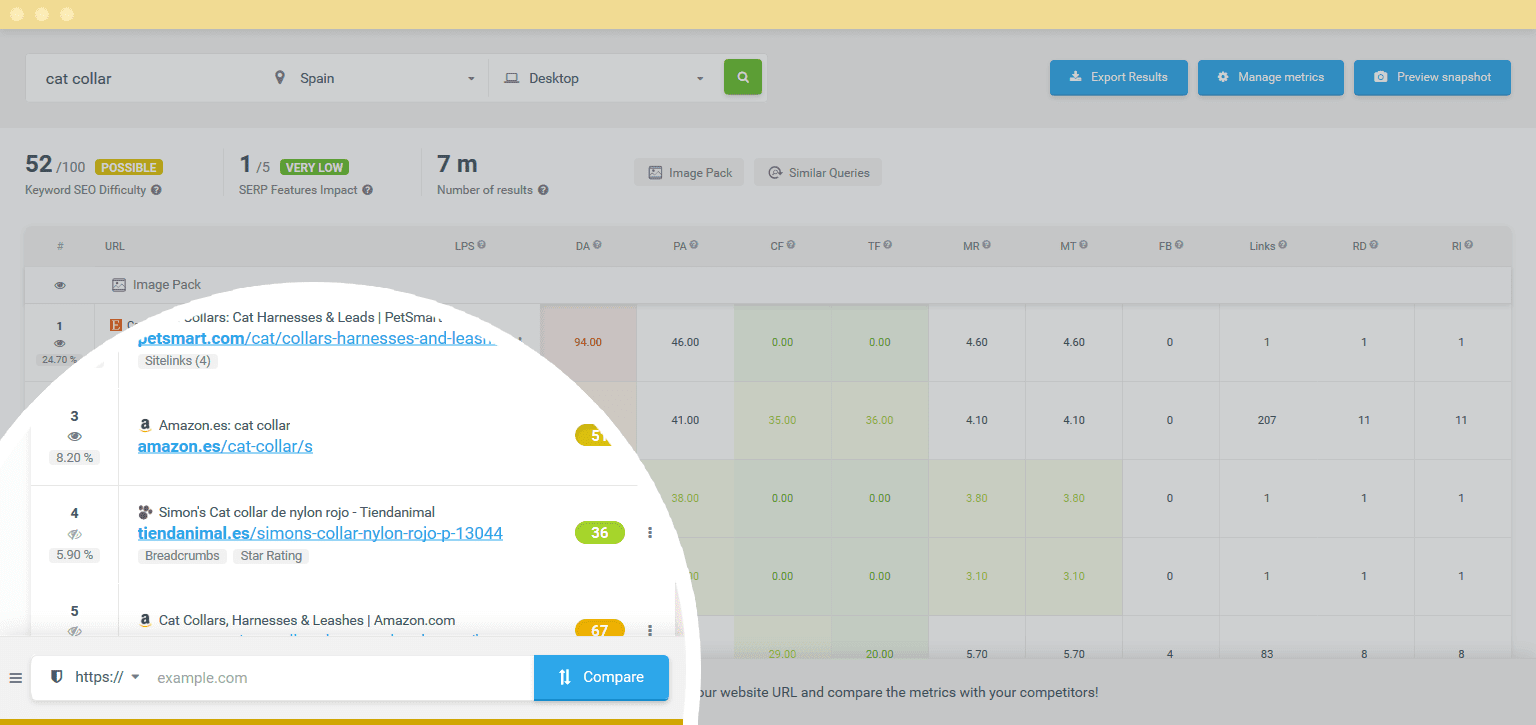Toggle eye visibility for result 1
The width and height of the screenshot is (1536, 725).
(60, 343)
